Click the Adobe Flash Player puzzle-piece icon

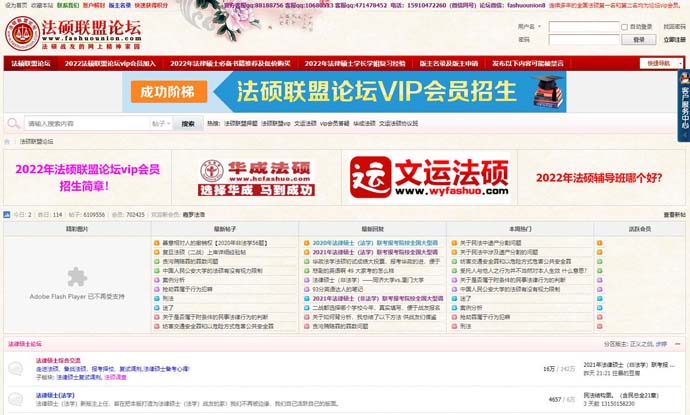tap(77, 277)
